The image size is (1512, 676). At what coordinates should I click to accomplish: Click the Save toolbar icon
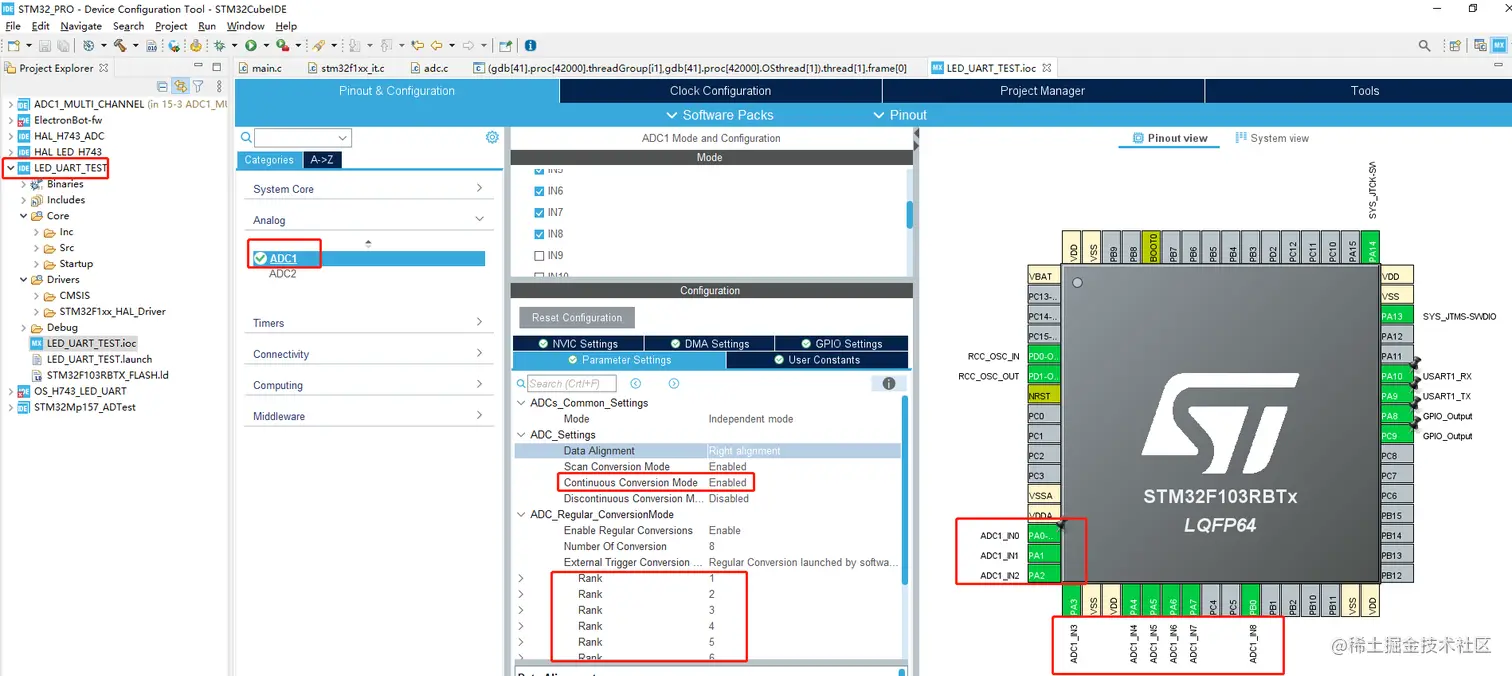46,46
